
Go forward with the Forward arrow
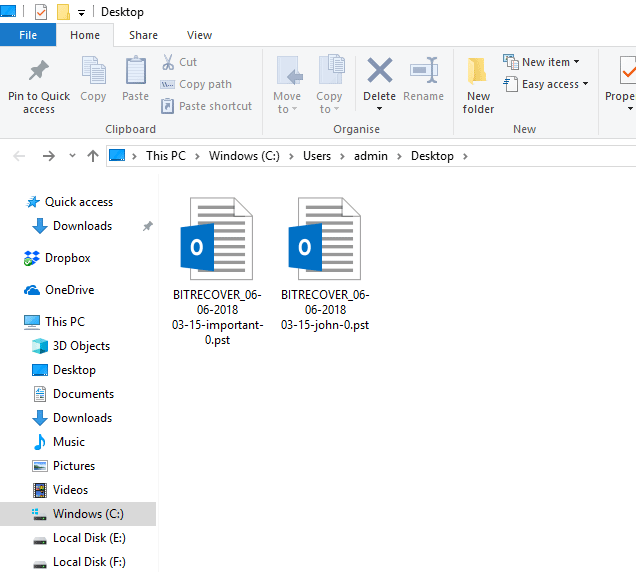click(x=49, y=156)
